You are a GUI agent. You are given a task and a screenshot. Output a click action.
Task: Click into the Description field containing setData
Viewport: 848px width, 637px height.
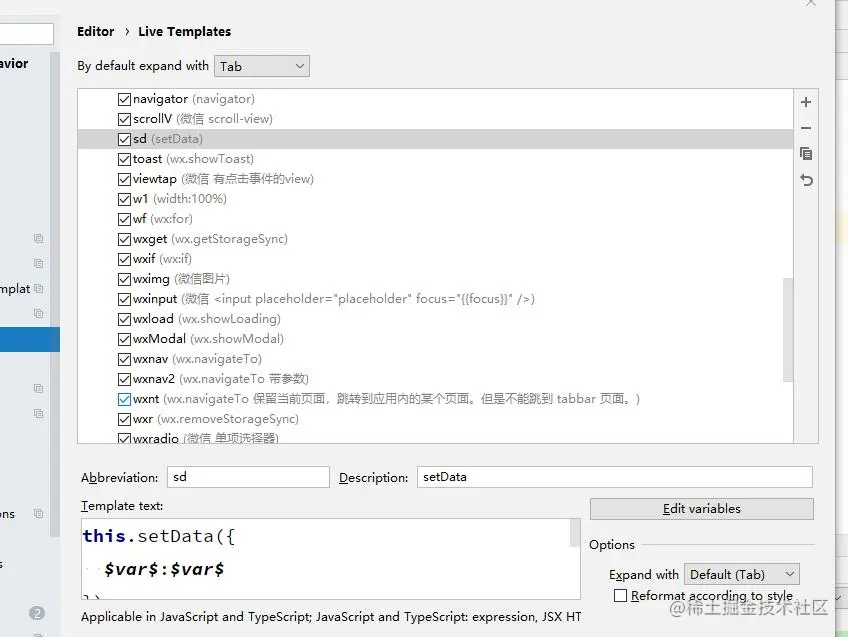(614, 477)
